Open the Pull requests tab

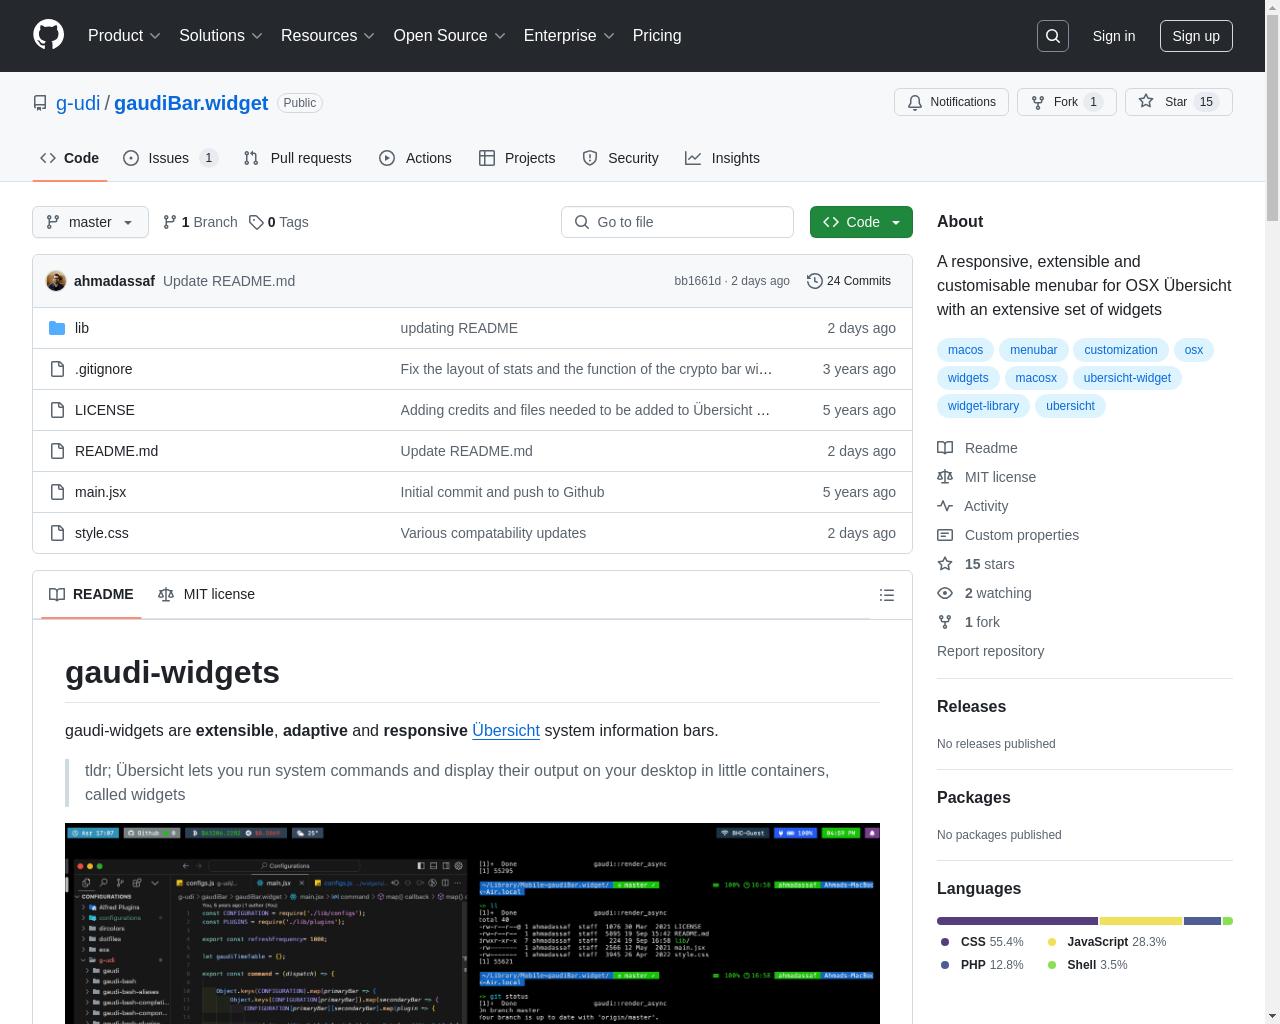pyautogui.click(x=297, y=158)
